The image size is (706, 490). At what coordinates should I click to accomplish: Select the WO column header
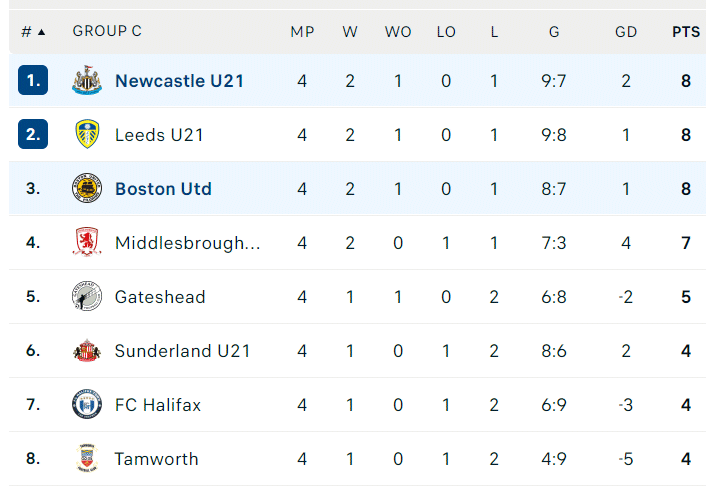(x=398, y=32)
